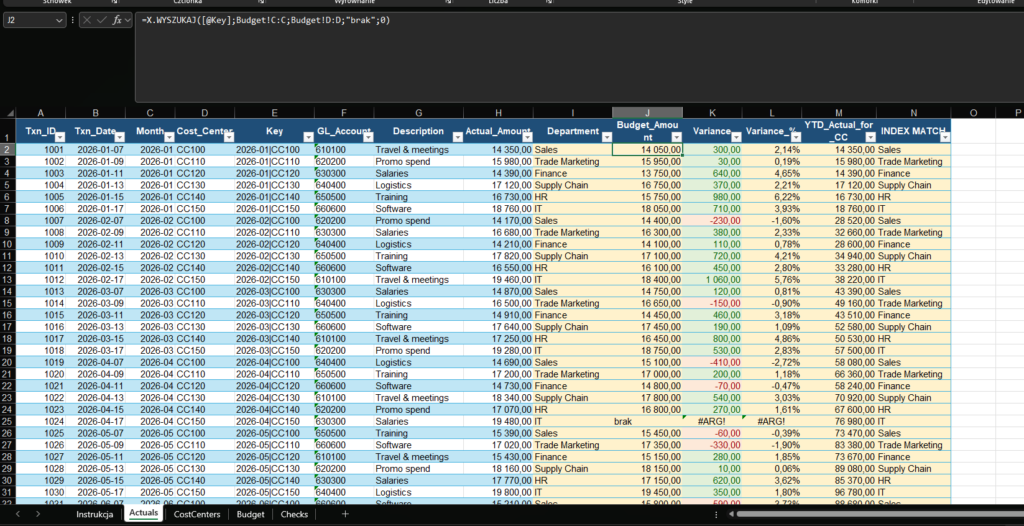Open the Instrukcja sheet tab
The height and width of the screenshot is (526, 1024).
pyautogui.click(x=95, y=514)
